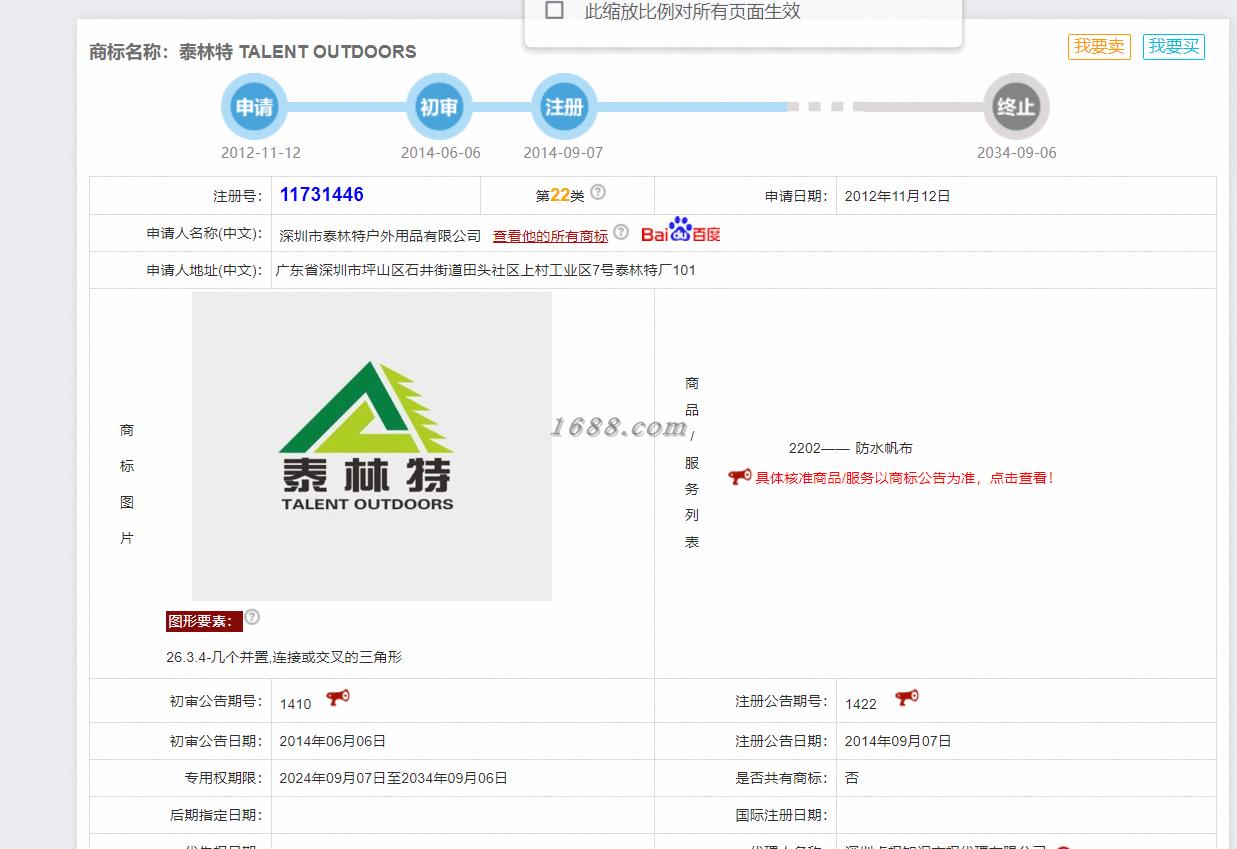Screen dimensions: 1237x849
Task: Select the 申请 timeline stage circle
Action: (x=254, y=106)
